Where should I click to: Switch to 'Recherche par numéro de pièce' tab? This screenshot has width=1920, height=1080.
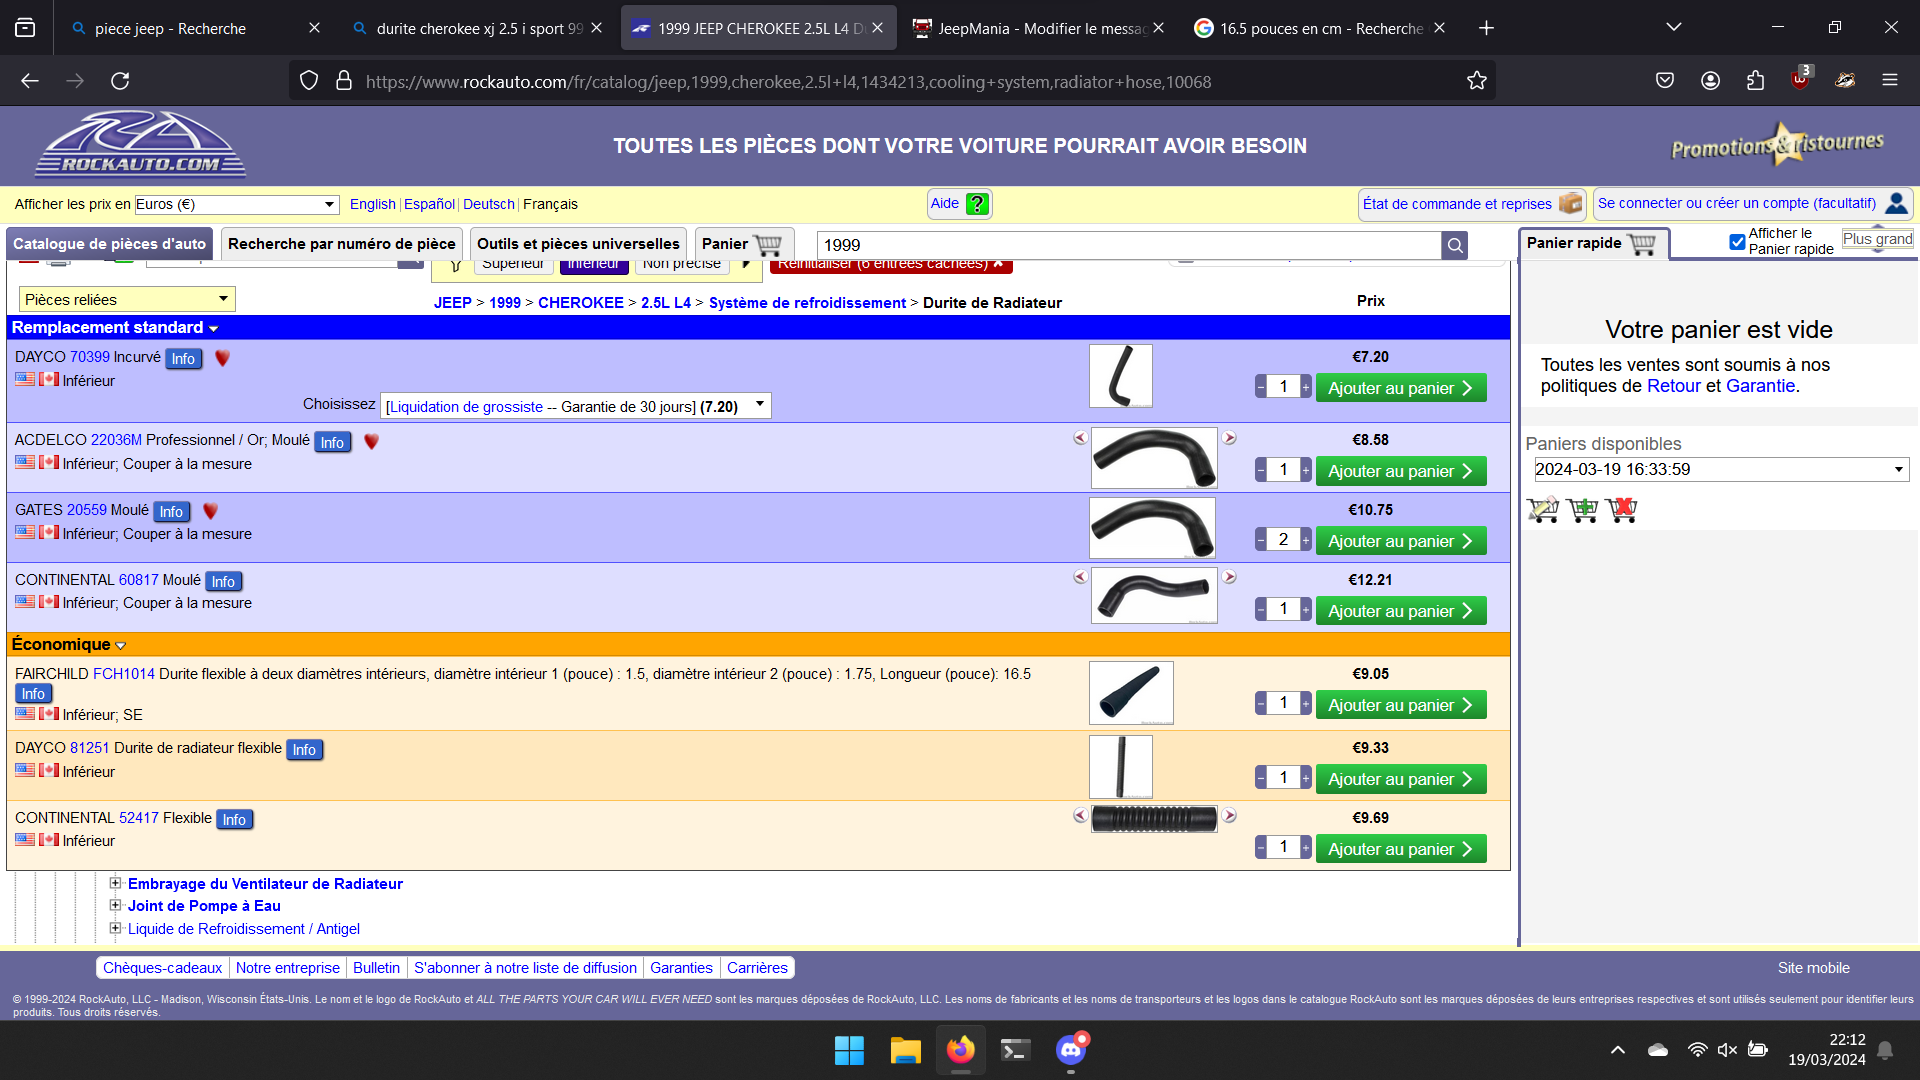(x=342, y=244)
